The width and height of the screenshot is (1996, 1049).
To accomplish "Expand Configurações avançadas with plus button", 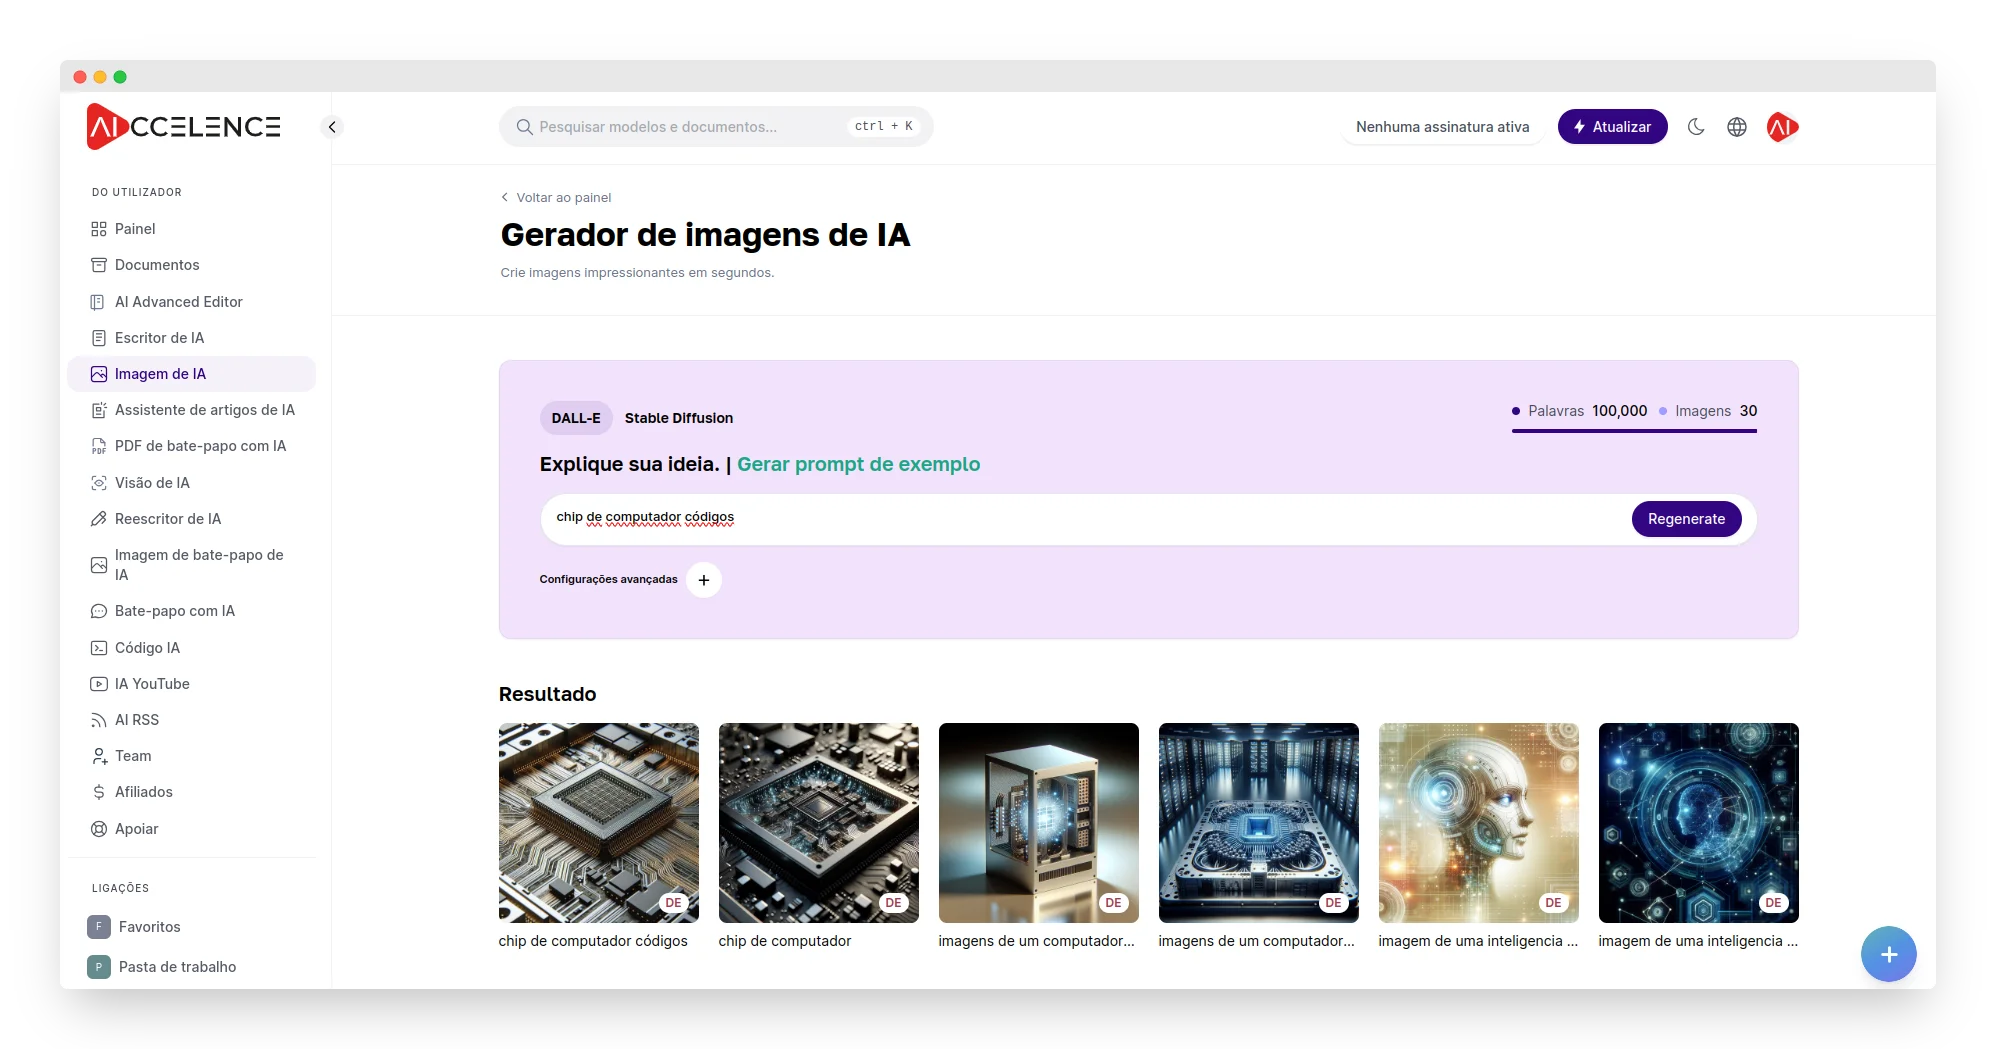I will [x=704, y=580].
